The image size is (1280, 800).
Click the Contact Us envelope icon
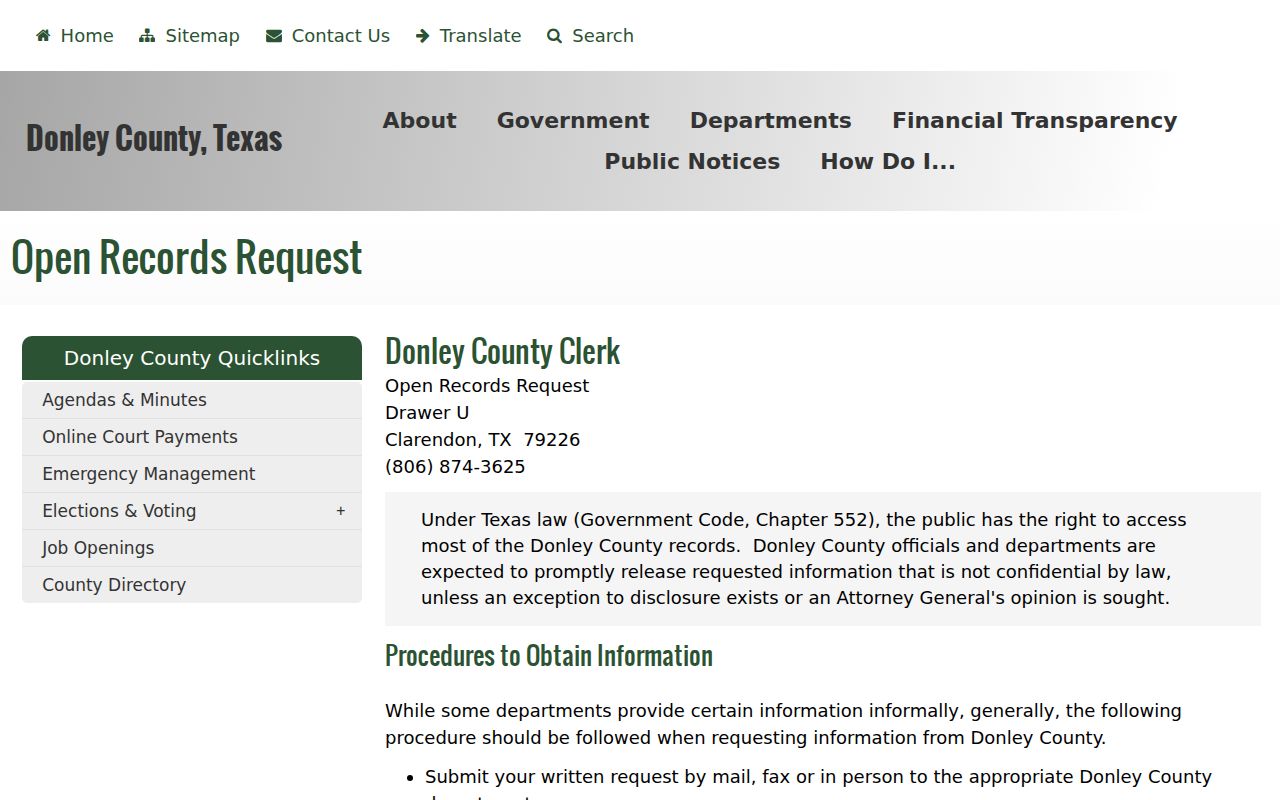[274, 36]
